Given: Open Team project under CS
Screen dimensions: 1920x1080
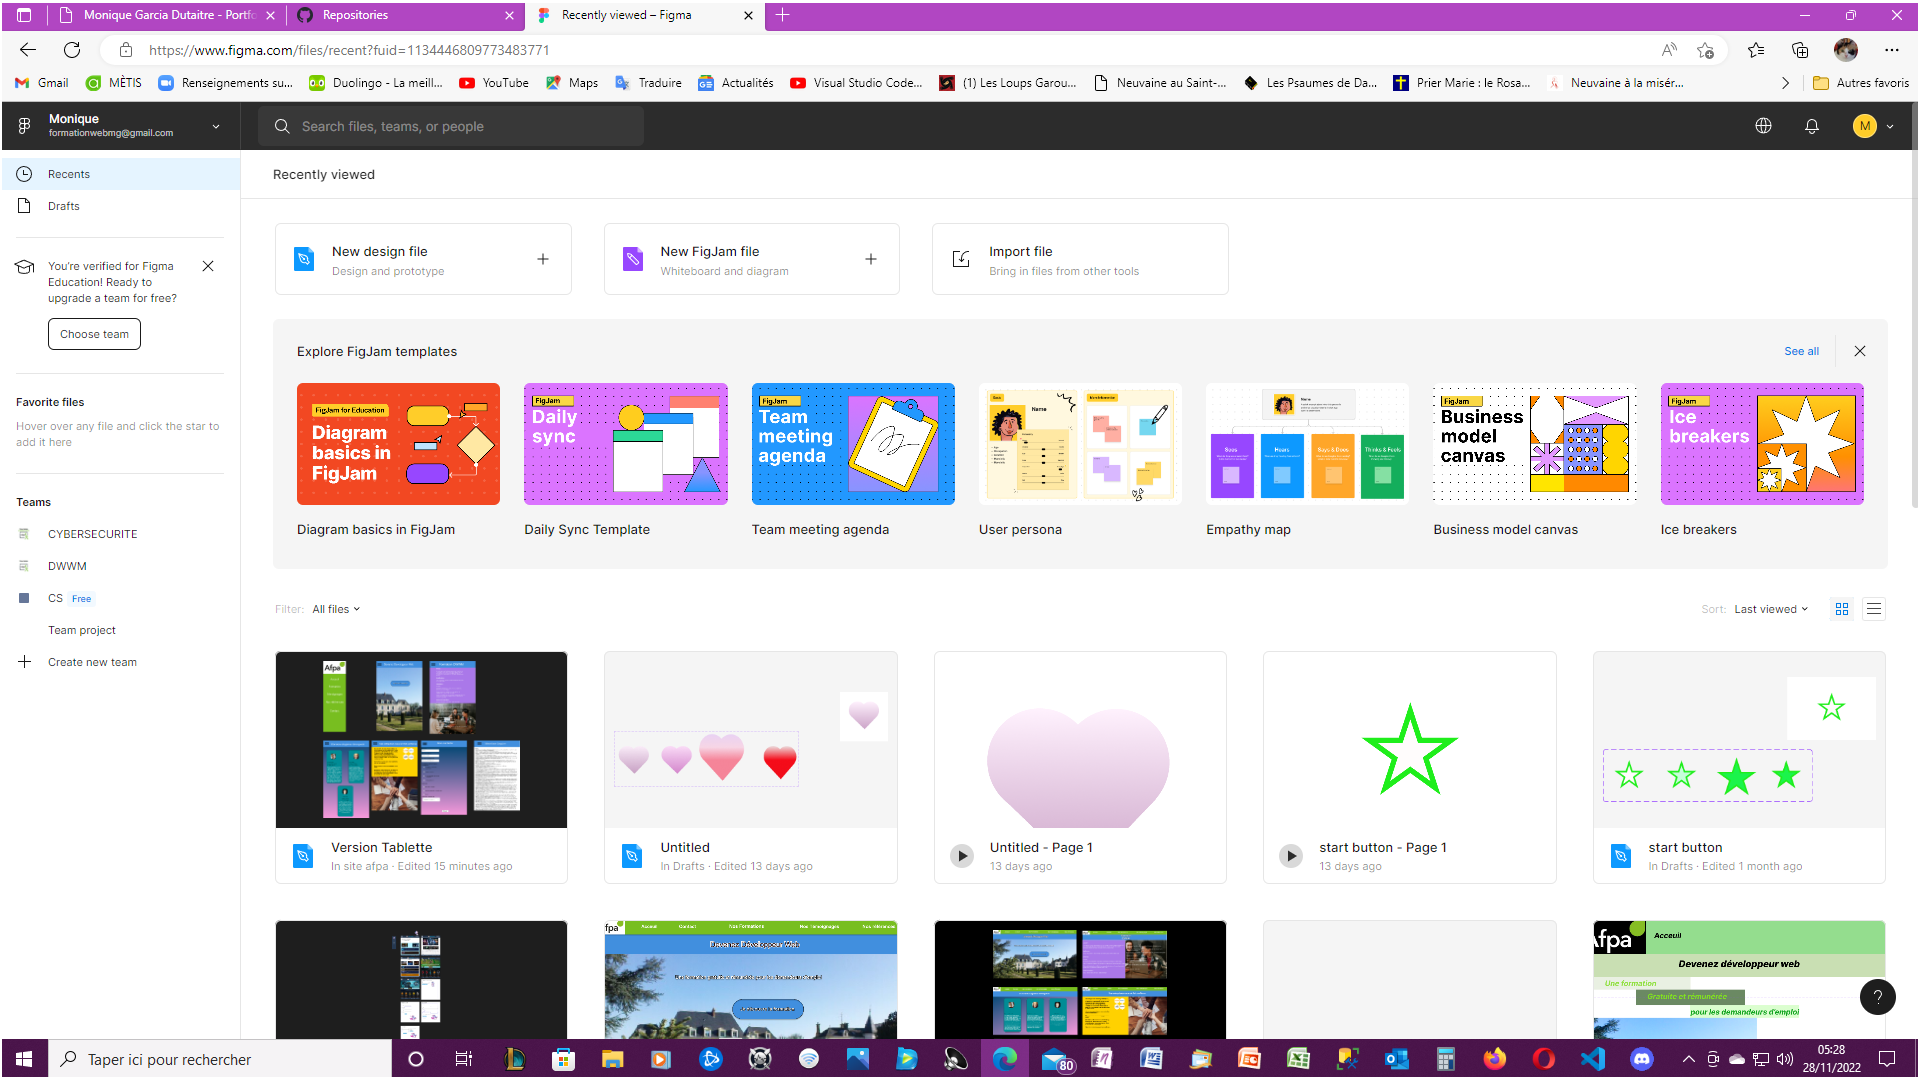Looking at the screenshot, I should 82,630.
